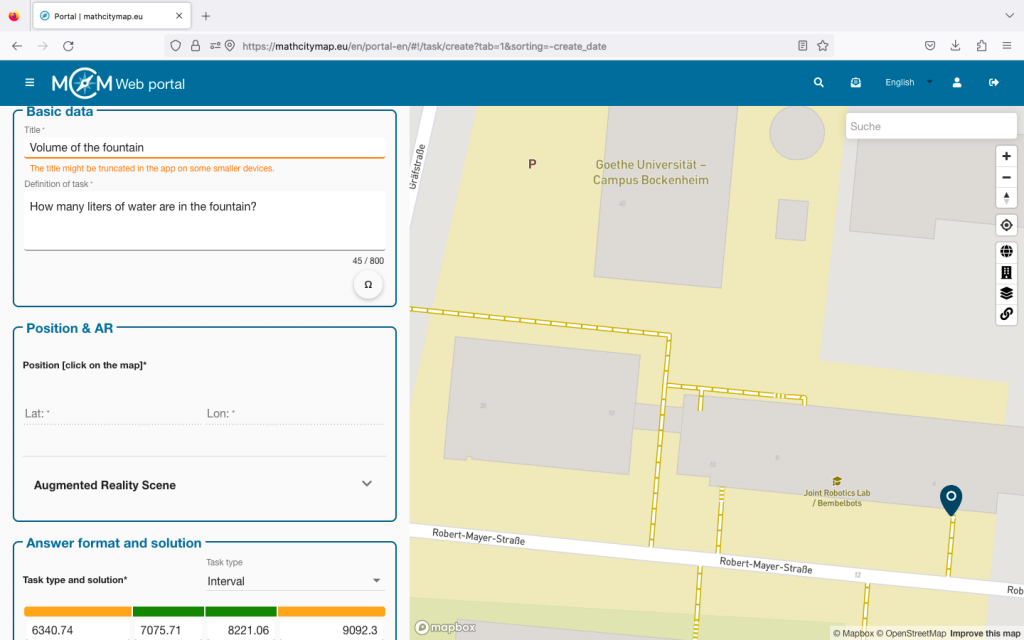Click the logout icon in header

pos(994,83)
